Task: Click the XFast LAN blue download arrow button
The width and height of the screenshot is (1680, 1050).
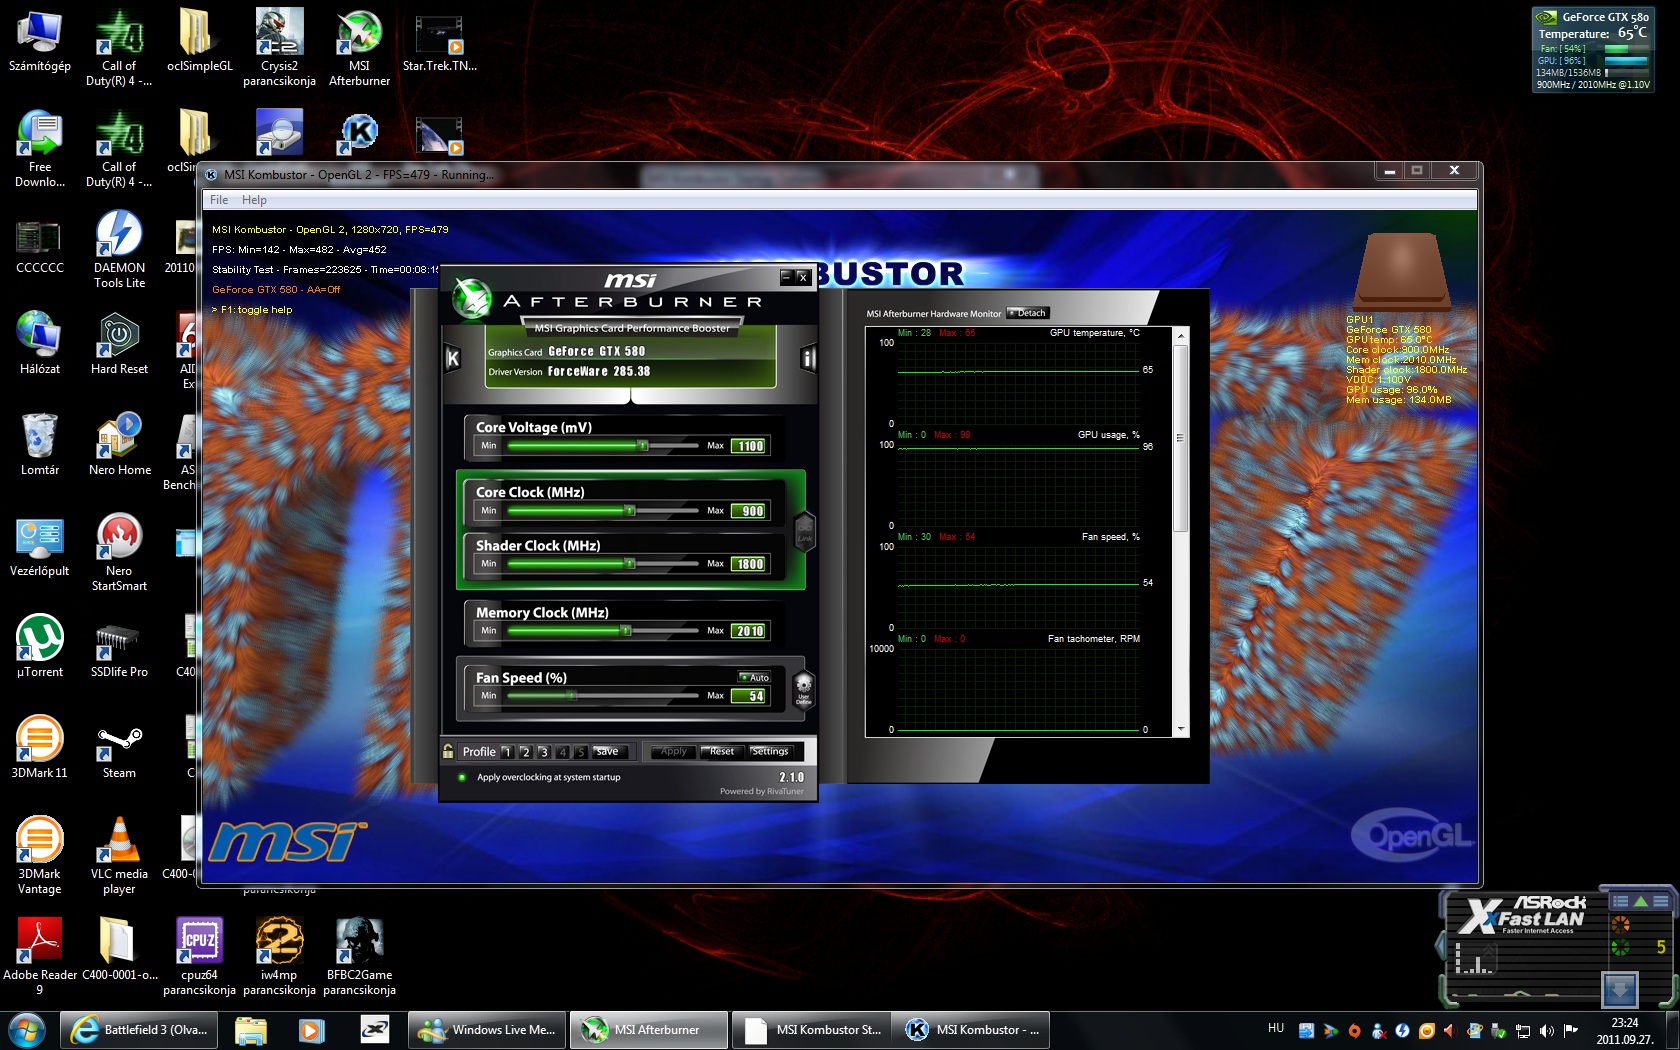Action: tap(1620, 989)
